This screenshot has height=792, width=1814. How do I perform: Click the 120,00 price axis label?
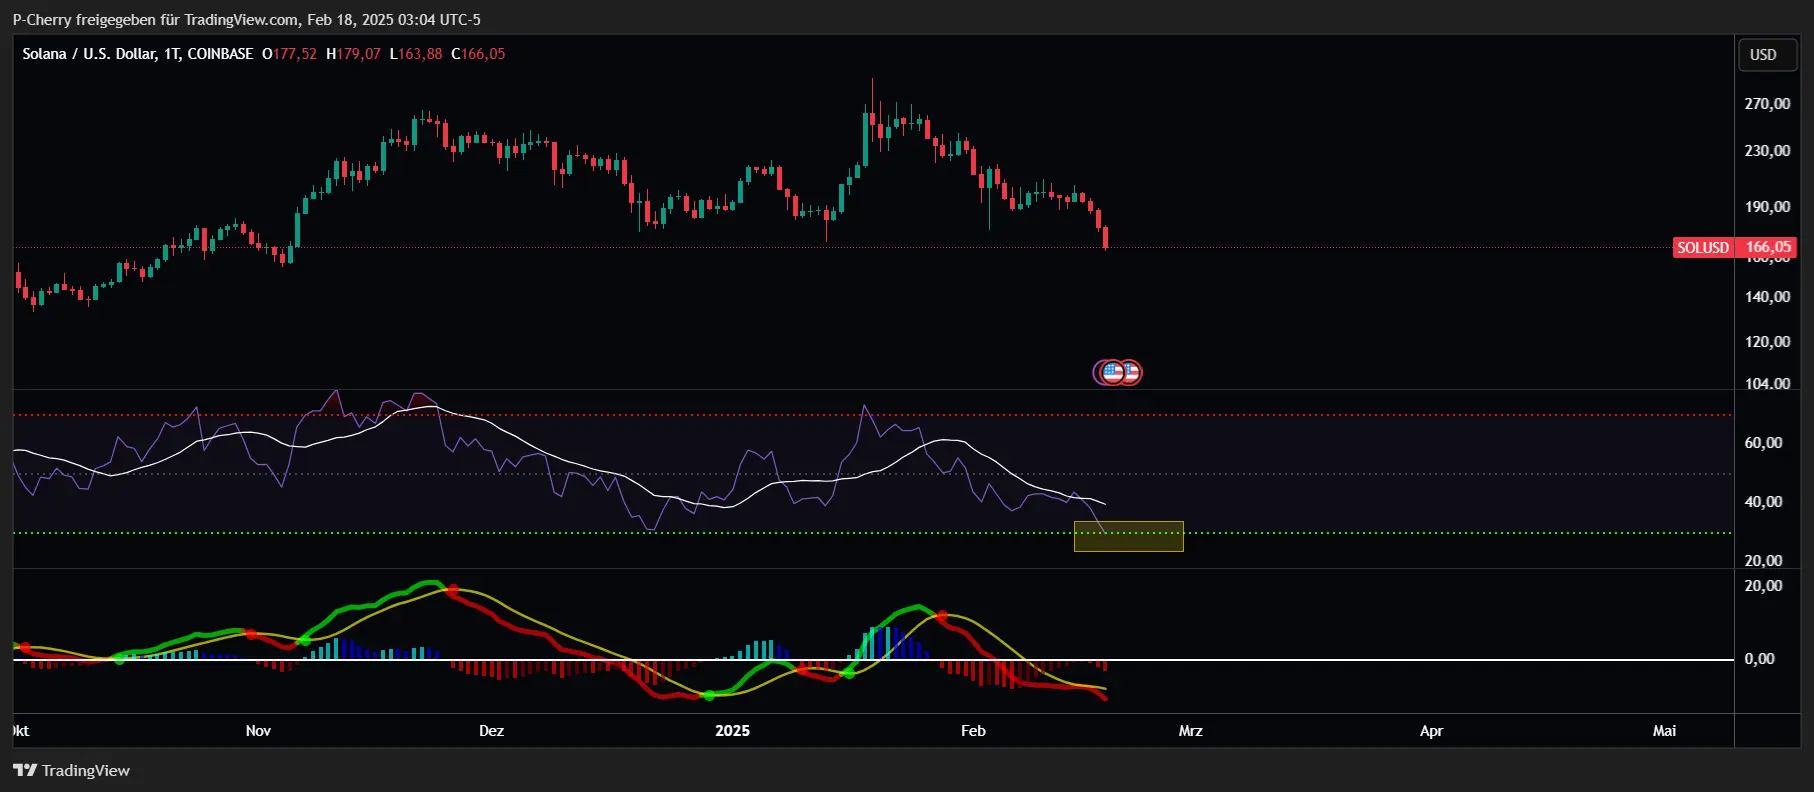point(1767,342)
